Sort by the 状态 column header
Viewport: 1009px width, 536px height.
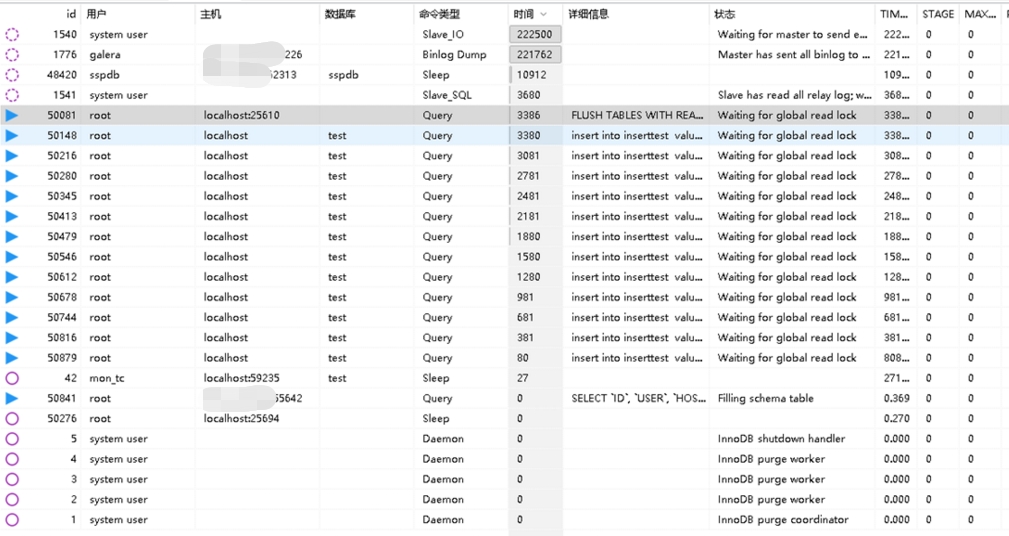pos(726,14)
